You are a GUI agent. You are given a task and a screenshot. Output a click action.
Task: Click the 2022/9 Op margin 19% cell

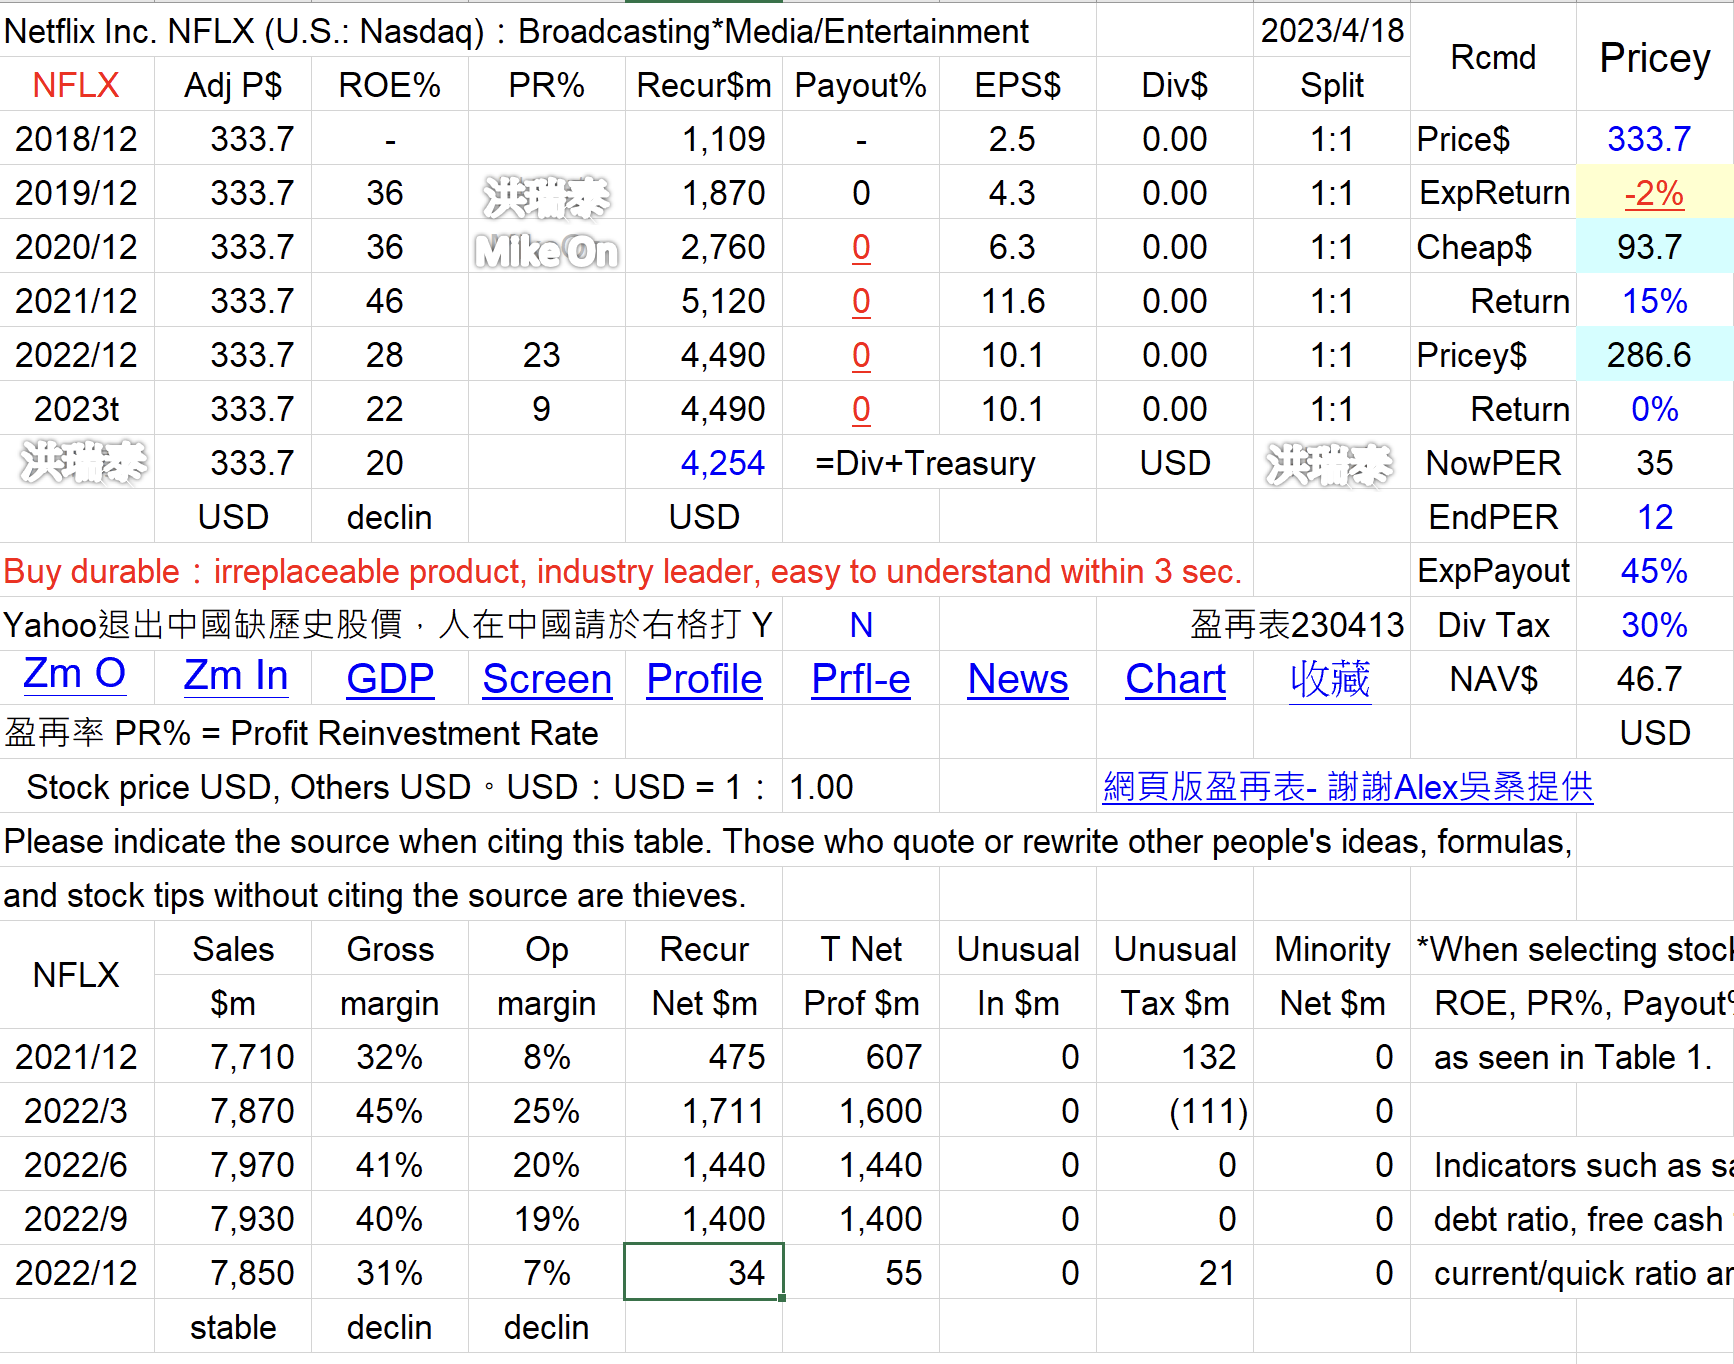[547, 1219]
